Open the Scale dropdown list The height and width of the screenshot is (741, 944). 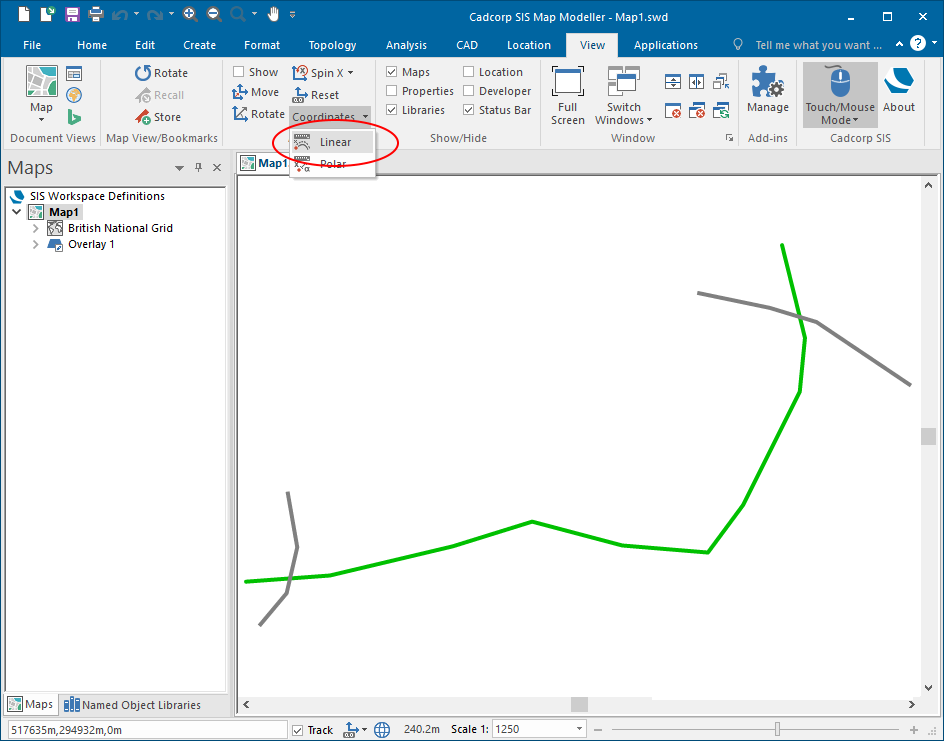point(578,730)
